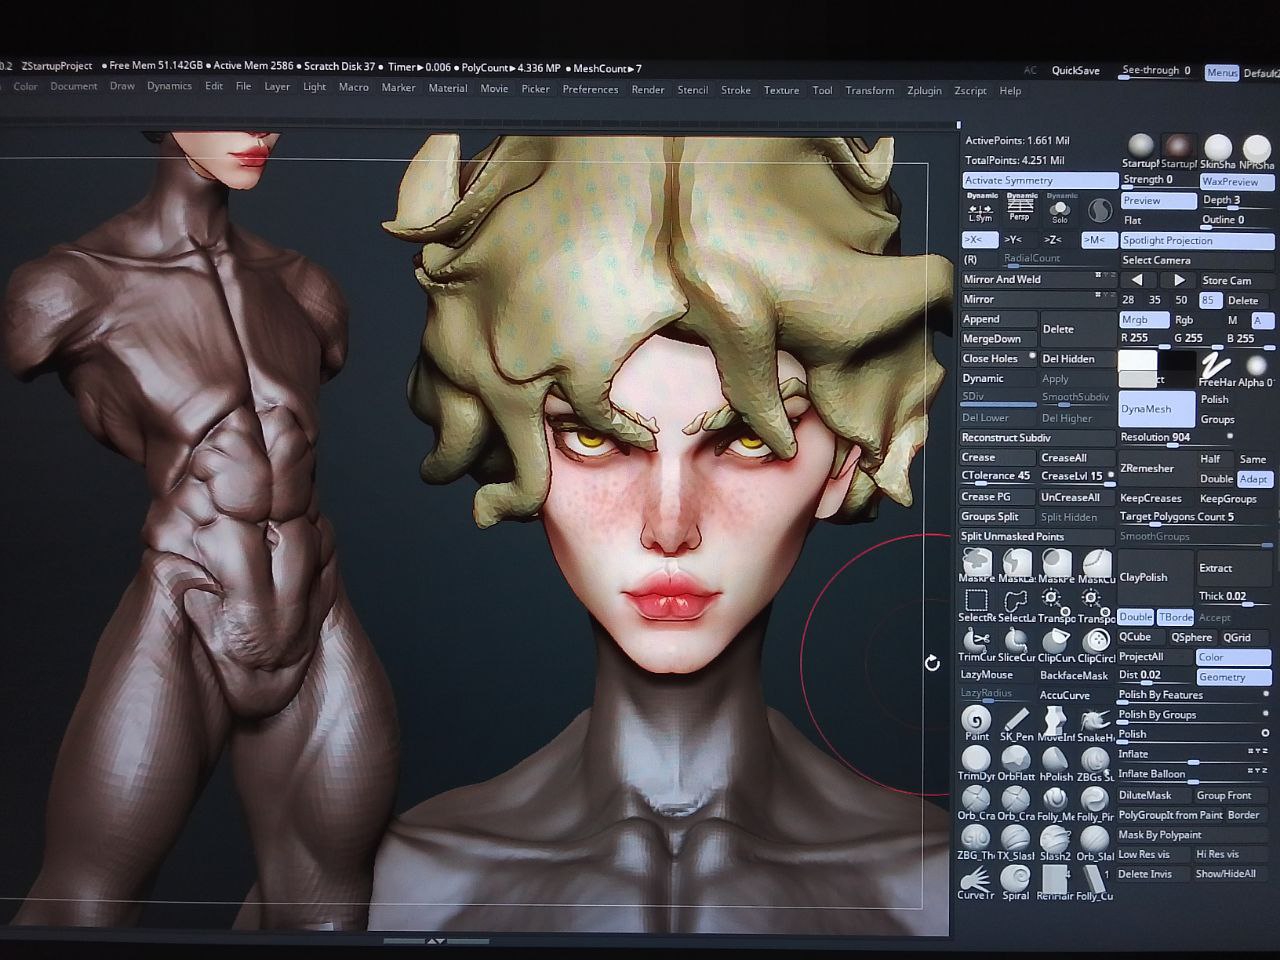Select the hPolish brush

point(1055,759)
